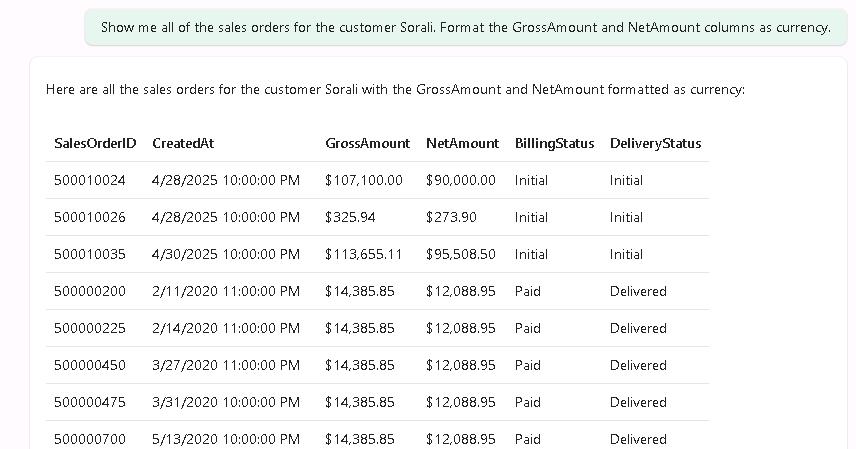
Task: Select sales order ID 500000200
Action: pyautogui.click(x=90, y=291)
